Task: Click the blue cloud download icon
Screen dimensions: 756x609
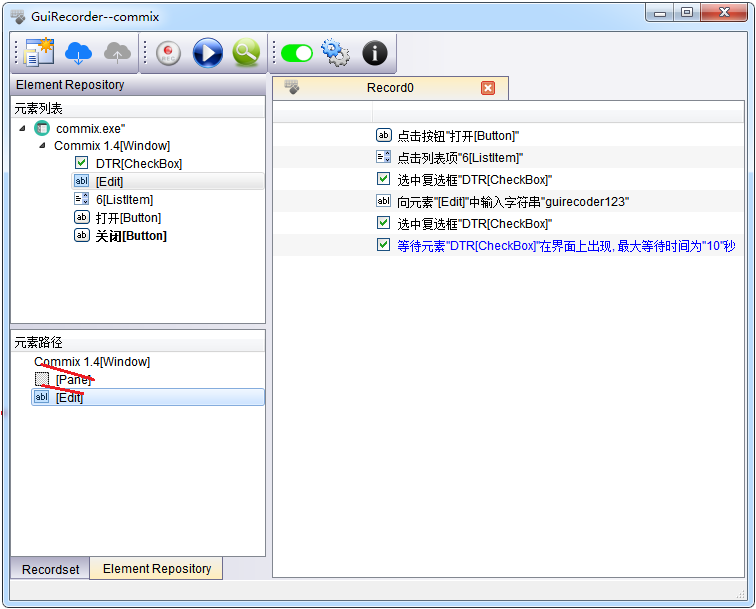Action: click(78, 53)
